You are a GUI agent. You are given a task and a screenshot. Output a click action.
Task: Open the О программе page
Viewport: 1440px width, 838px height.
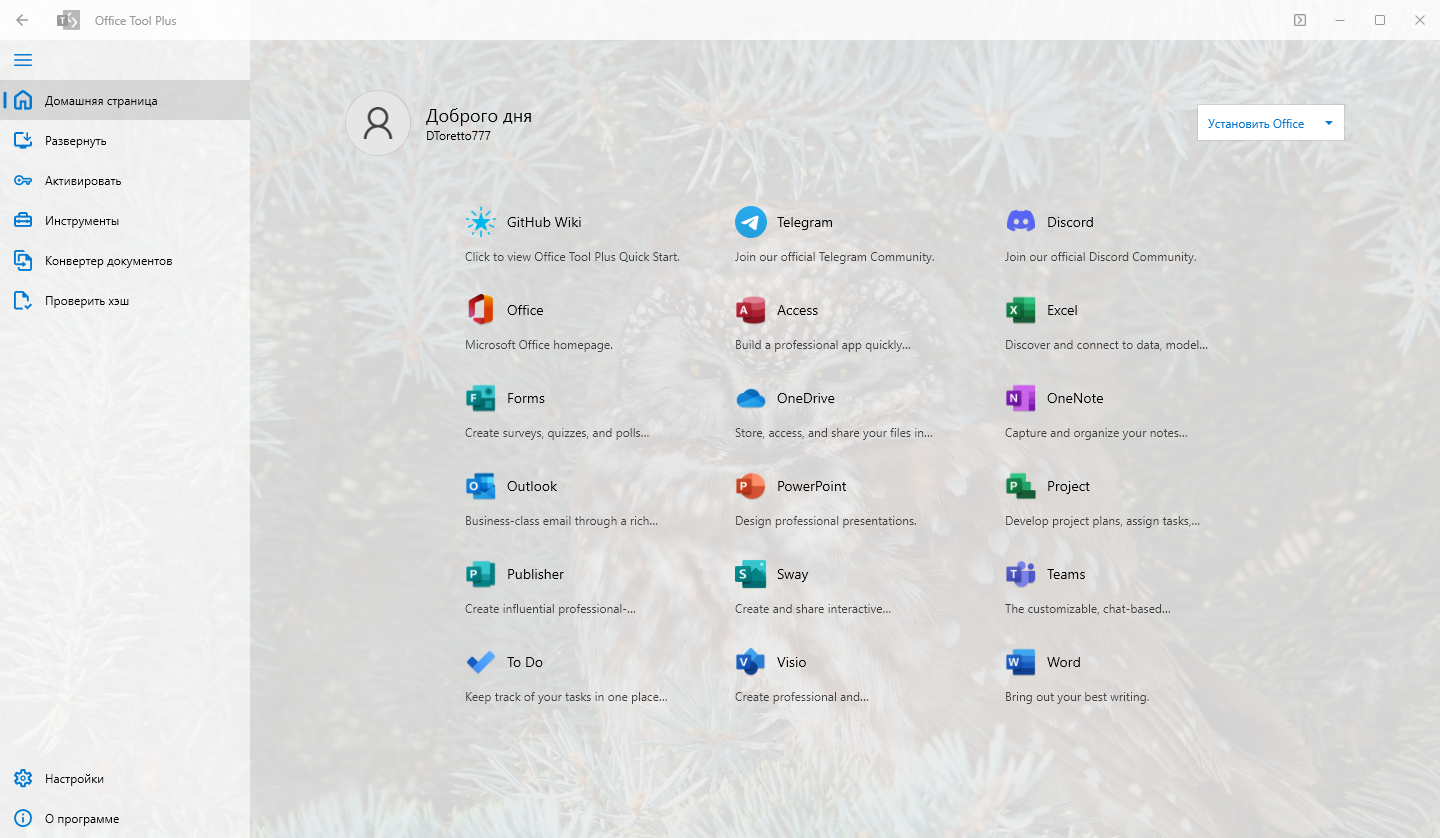125,818
